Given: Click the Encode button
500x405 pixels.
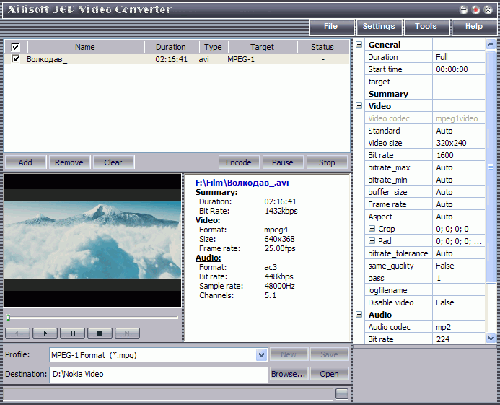Looking at the screenshot, I should tap(239, 162).
